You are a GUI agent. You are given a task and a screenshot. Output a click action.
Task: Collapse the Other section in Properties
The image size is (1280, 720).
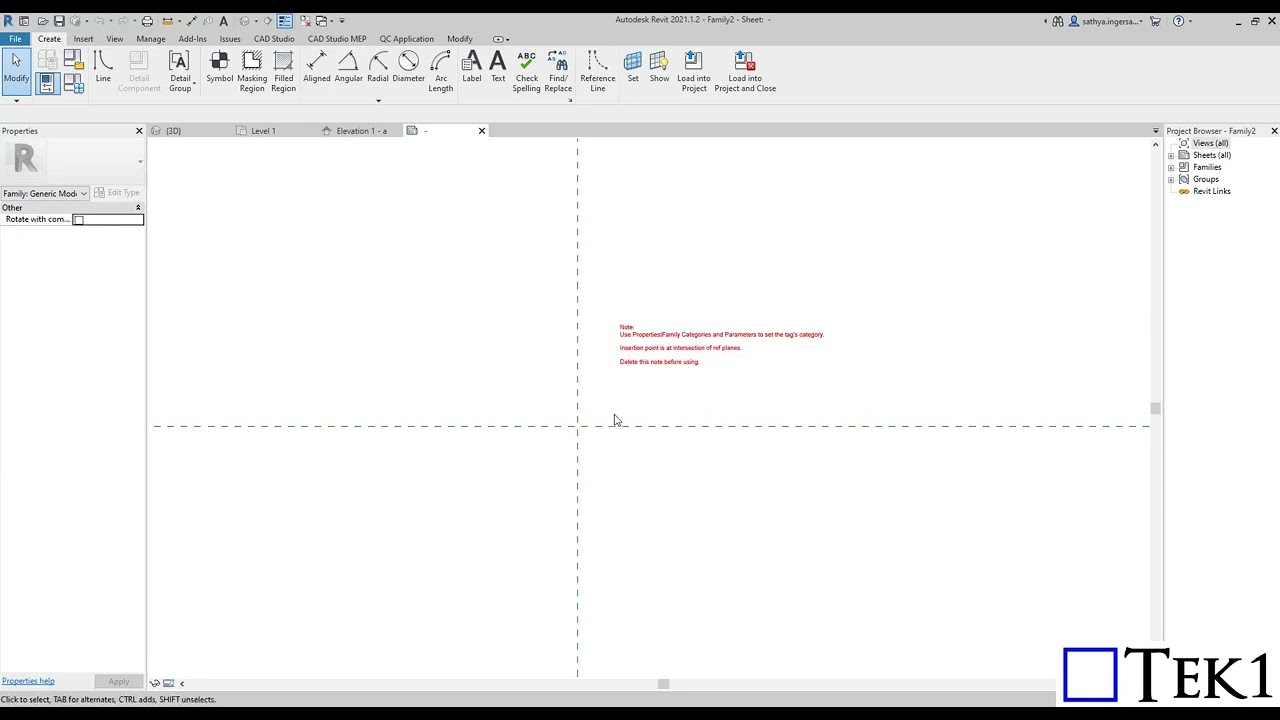pos(138,207)
